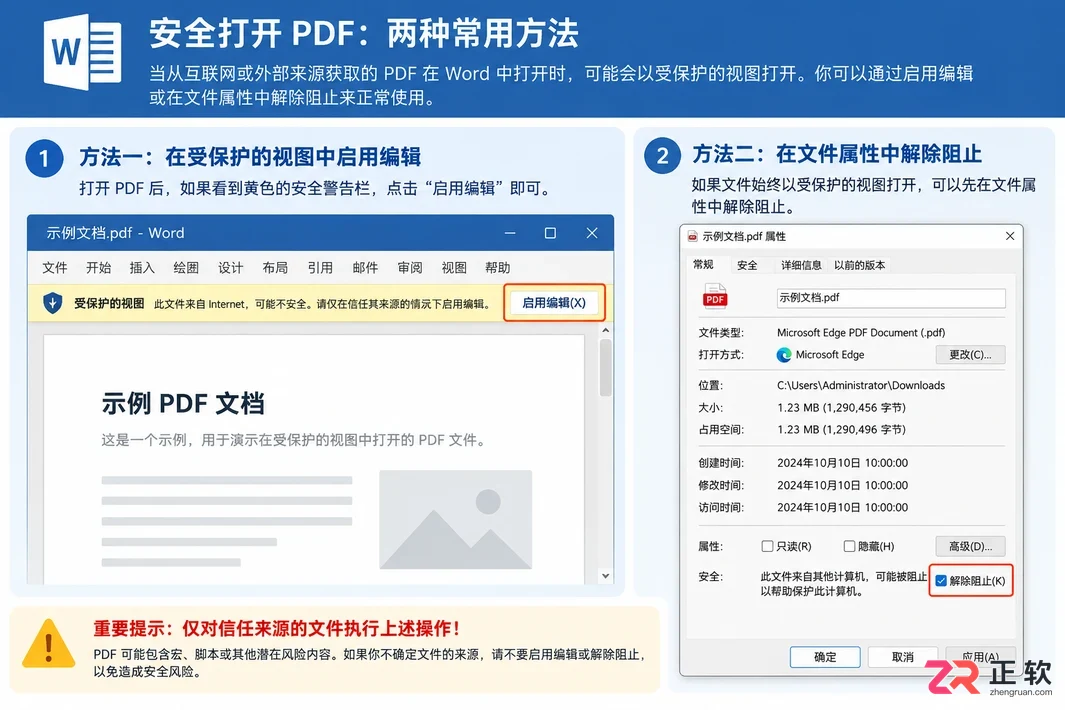Viewport: 1065px width, 710px height.
Task: Click the Word scrollbar up arrow
Action: click(x=605, y=330)
